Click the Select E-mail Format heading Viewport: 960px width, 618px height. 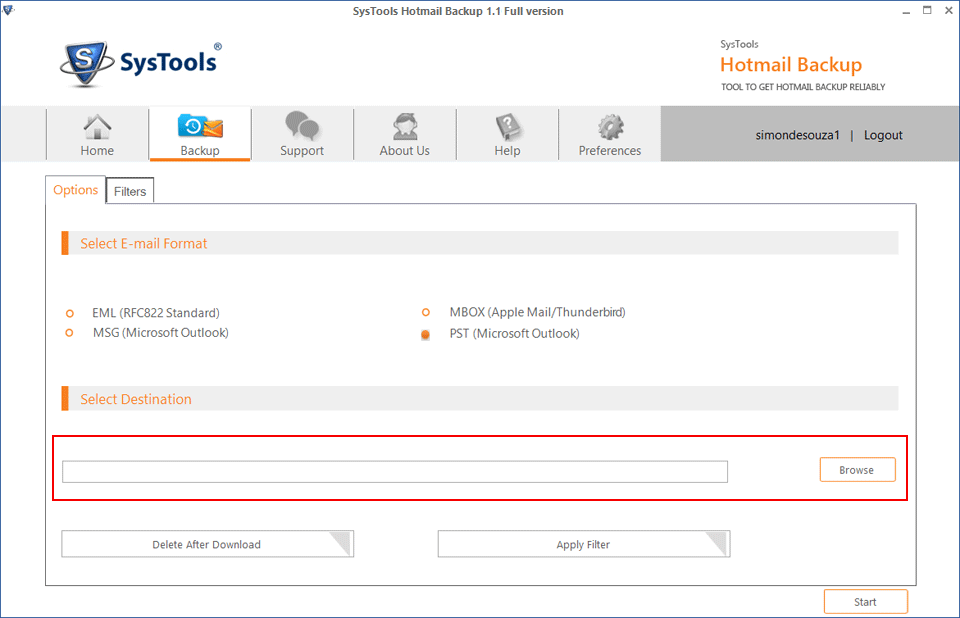[144, 244]
